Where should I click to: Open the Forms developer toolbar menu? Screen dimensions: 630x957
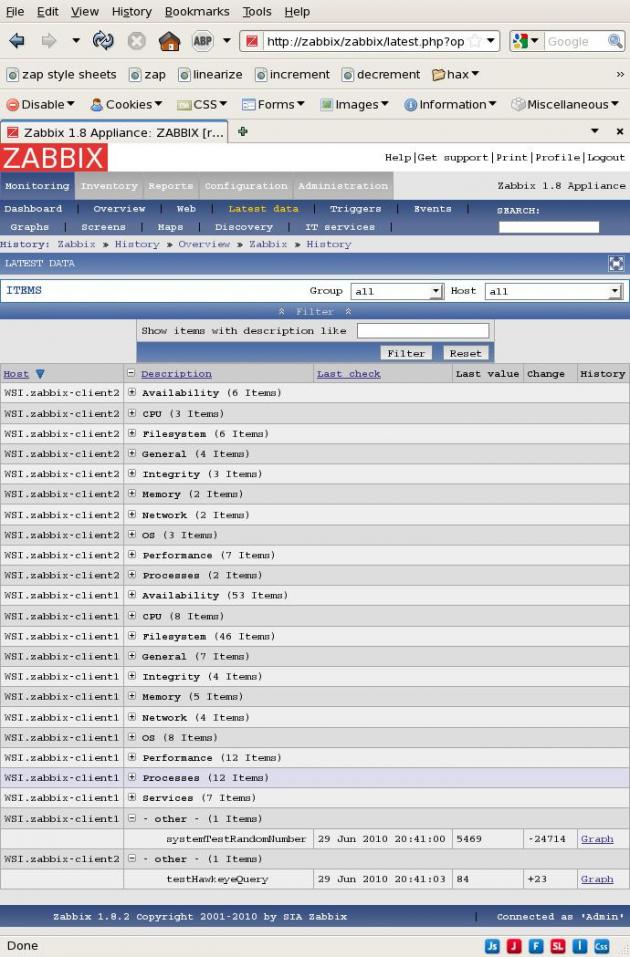point(273,104)
